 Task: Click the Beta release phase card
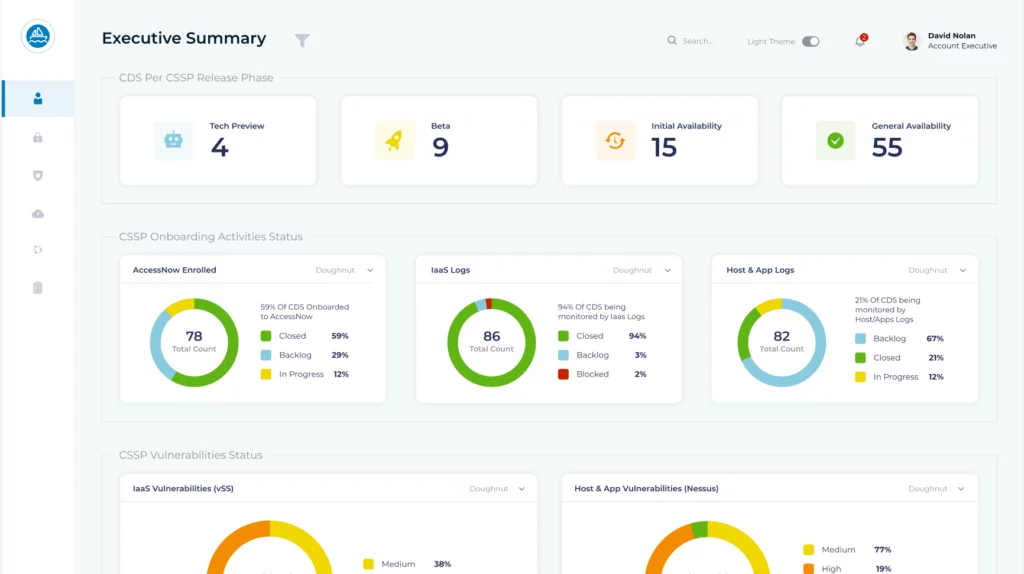[x=439, y=141]
